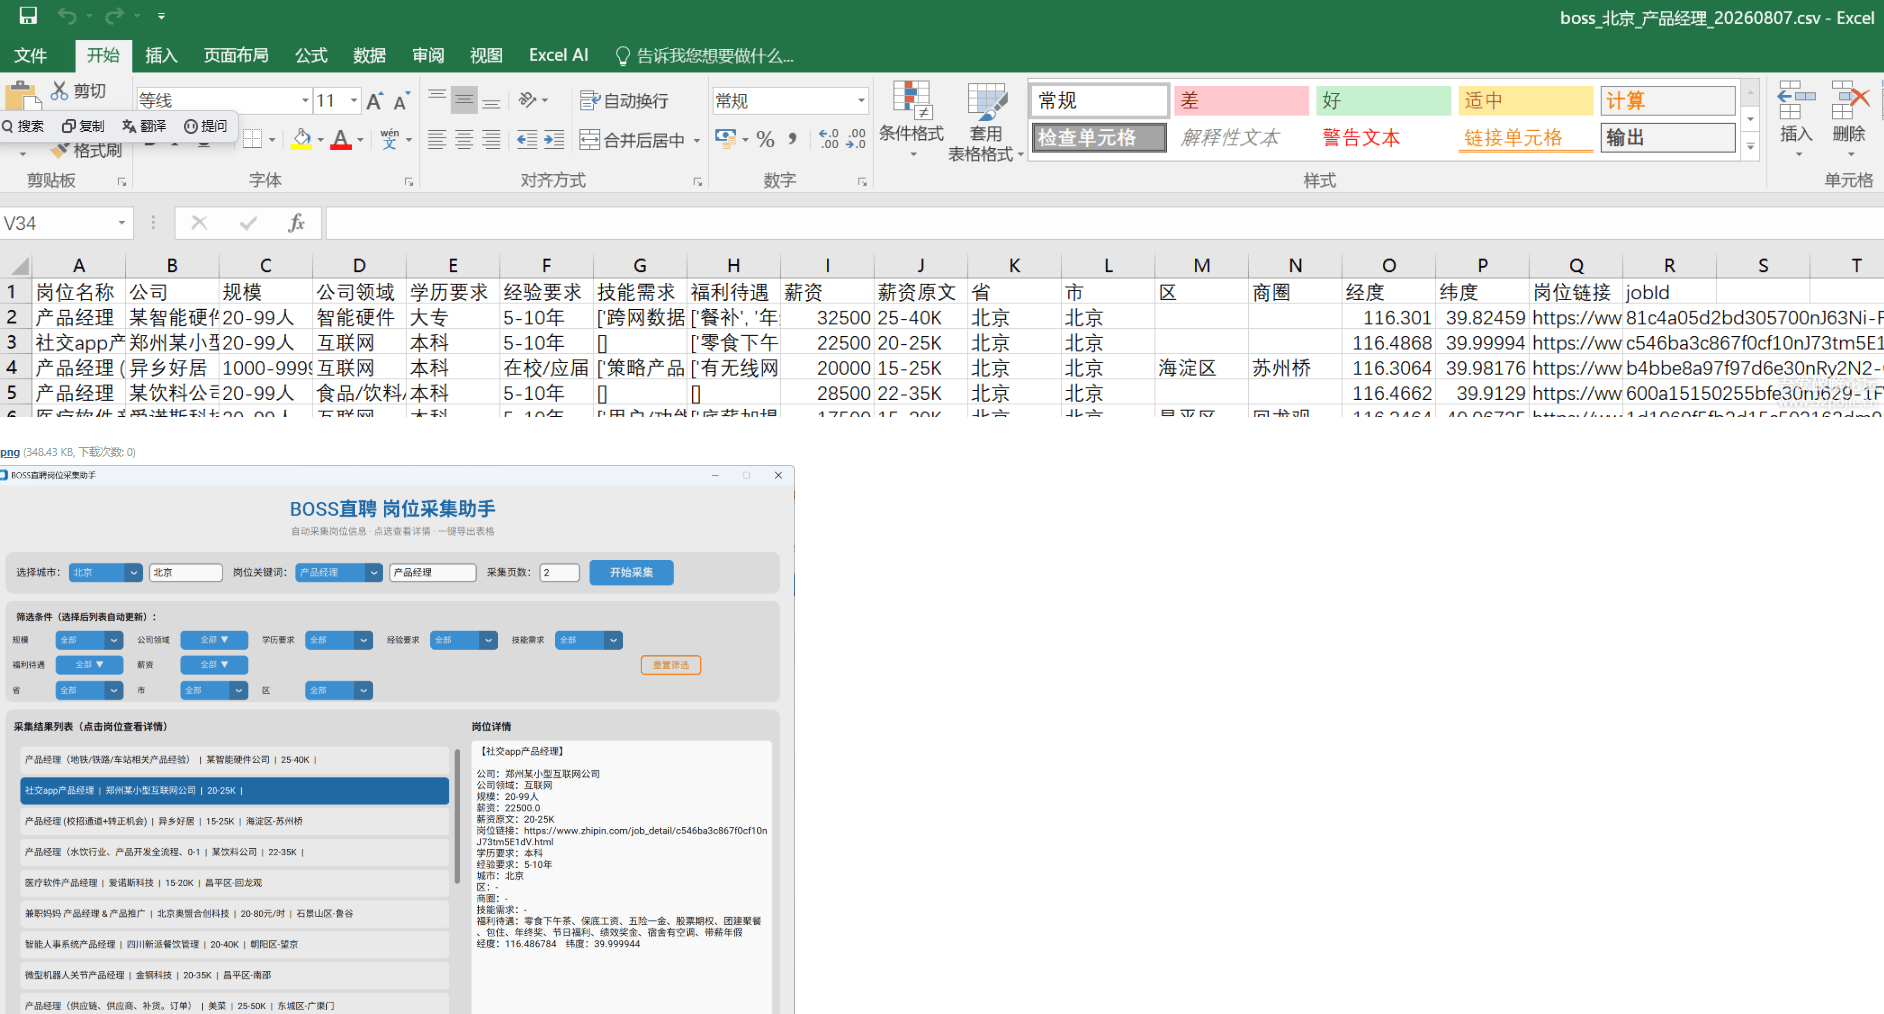
Task: Center the cell text horizontally
Action: [x=464, y=140]
